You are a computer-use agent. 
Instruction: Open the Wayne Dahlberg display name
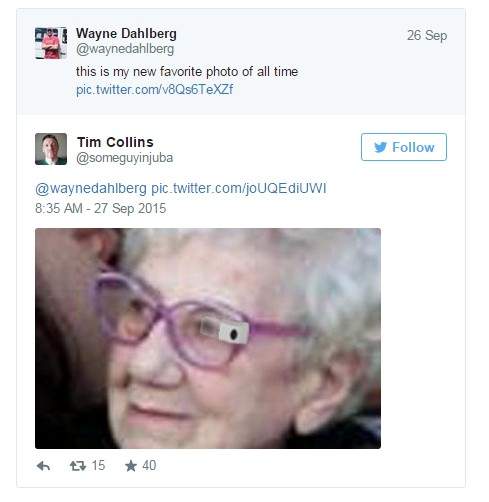tap(126, 33)
